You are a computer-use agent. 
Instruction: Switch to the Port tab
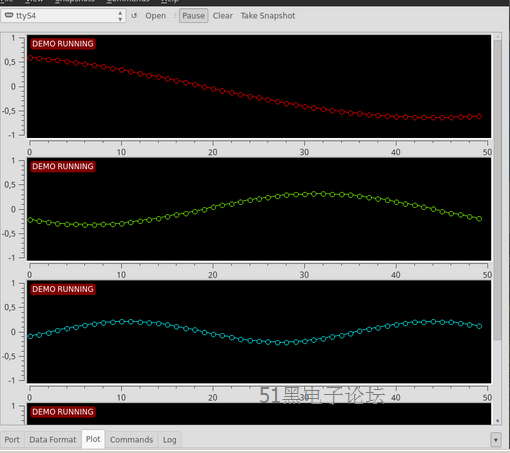click(x=12, y=440)
